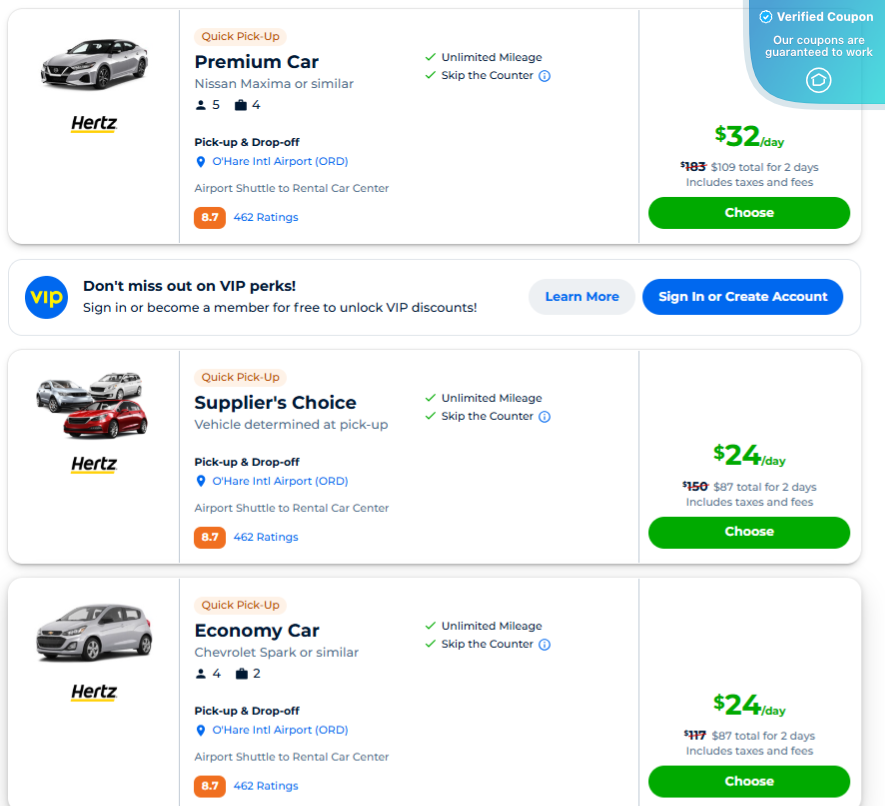Choose the Supplier's Choice rental
The image size is (885, 806).
(748, 532)
